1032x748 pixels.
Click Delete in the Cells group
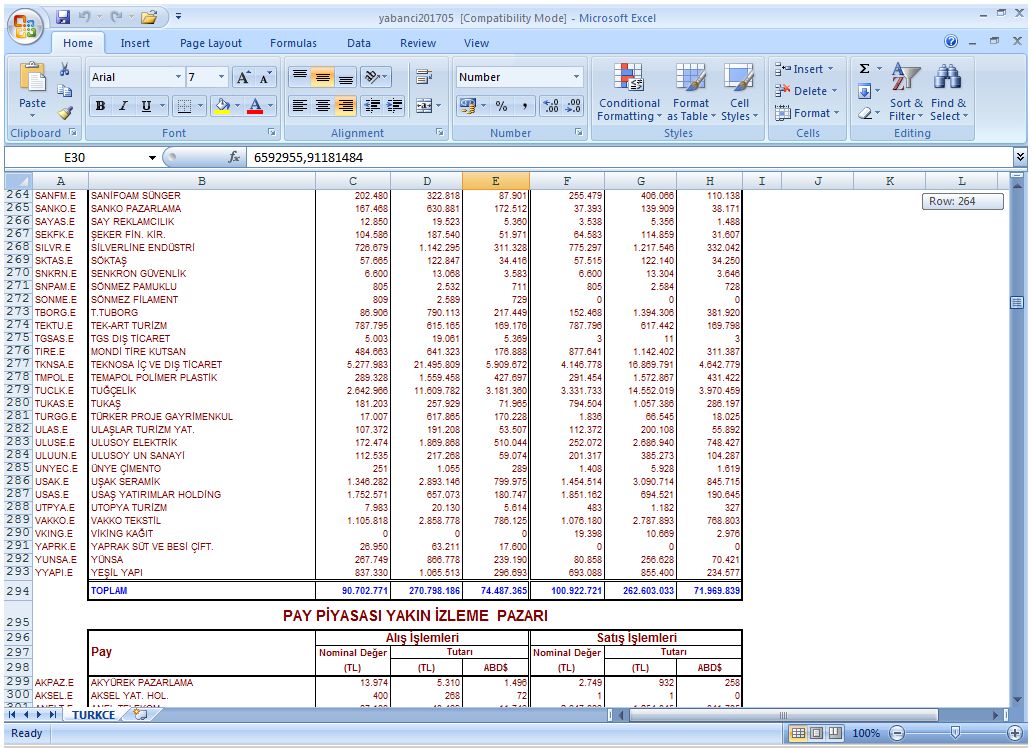pyautogui.click(x=806, y=91)
